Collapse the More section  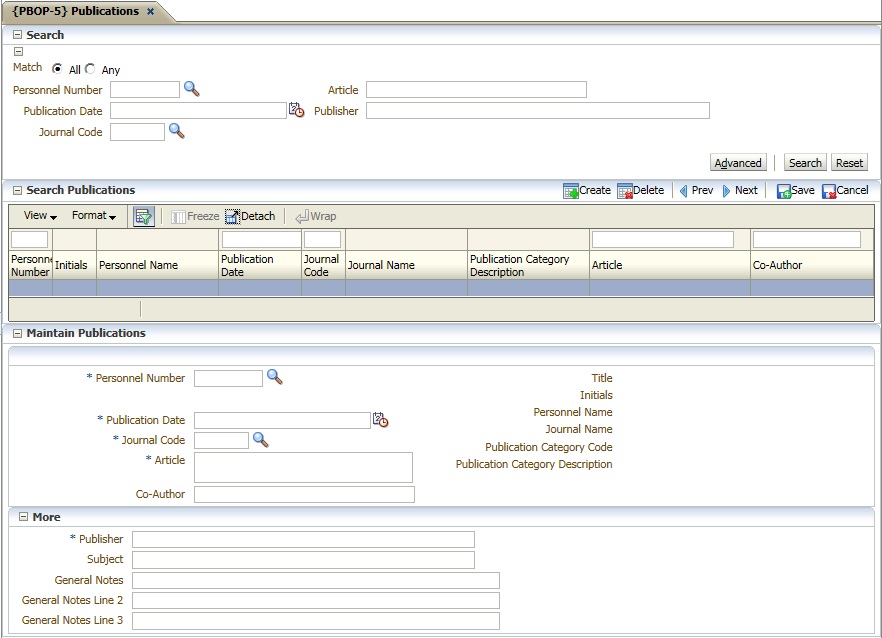point(23,517)
